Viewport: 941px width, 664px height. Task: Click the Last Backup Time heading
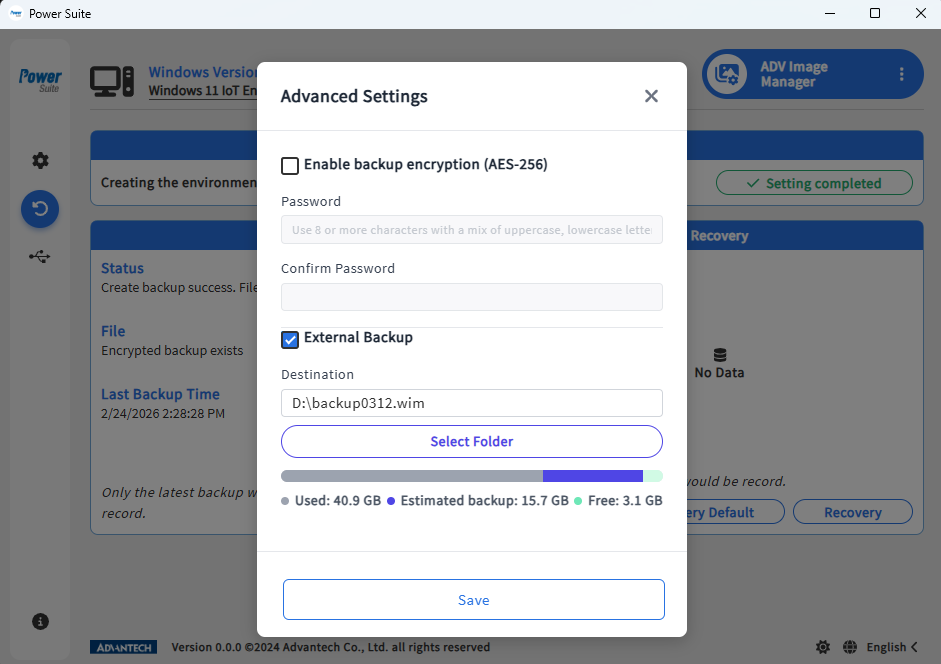pos(160,394)
